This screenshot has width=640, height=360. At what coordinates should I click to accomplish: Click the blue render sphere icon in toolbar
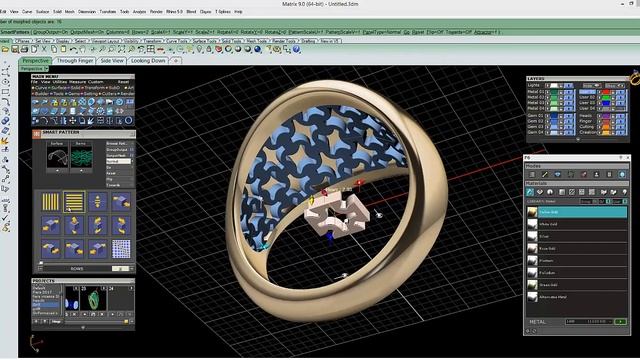258,49
